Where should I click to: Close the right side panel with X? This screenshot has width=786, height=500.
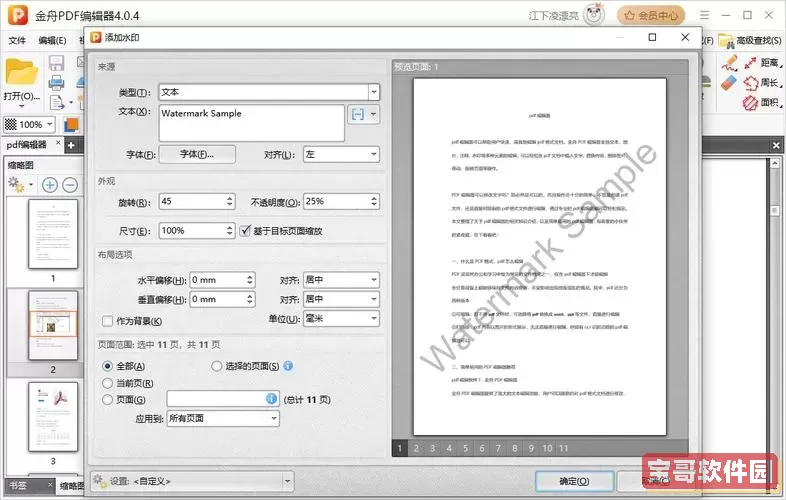776,145
